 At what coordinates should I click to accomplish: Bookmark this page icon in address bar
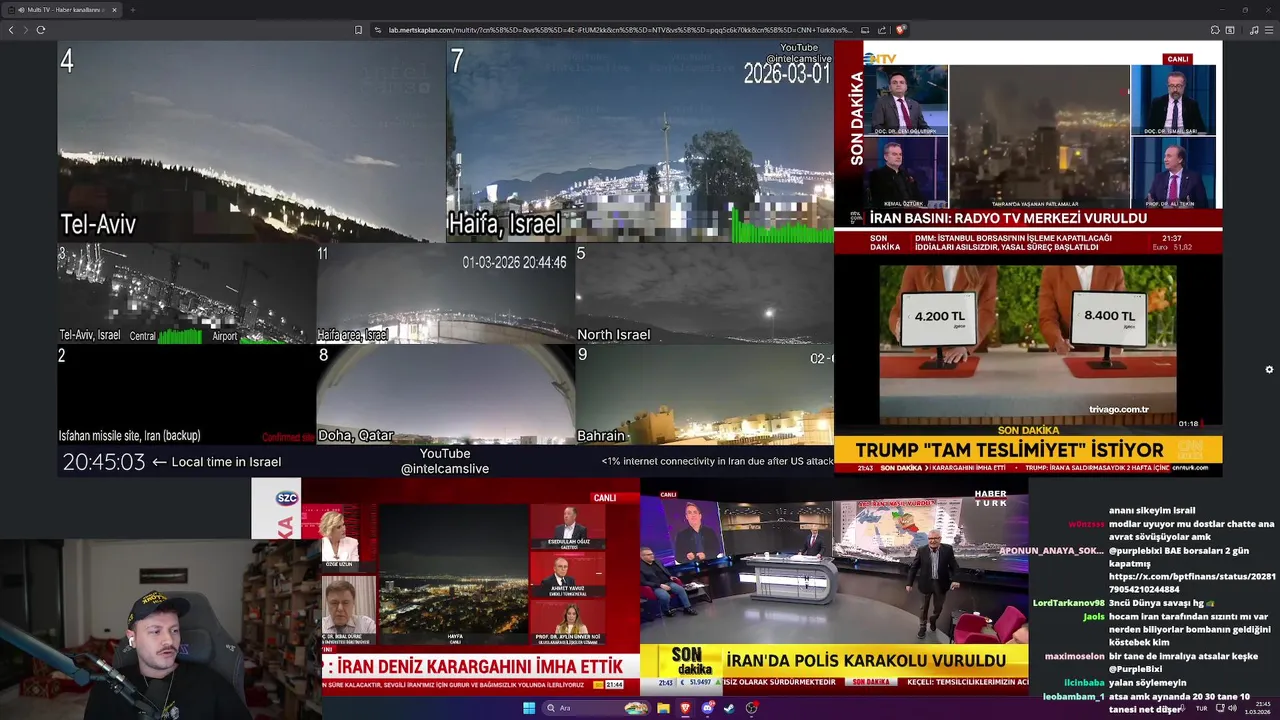pyautogui.click(x=358, y=30)
